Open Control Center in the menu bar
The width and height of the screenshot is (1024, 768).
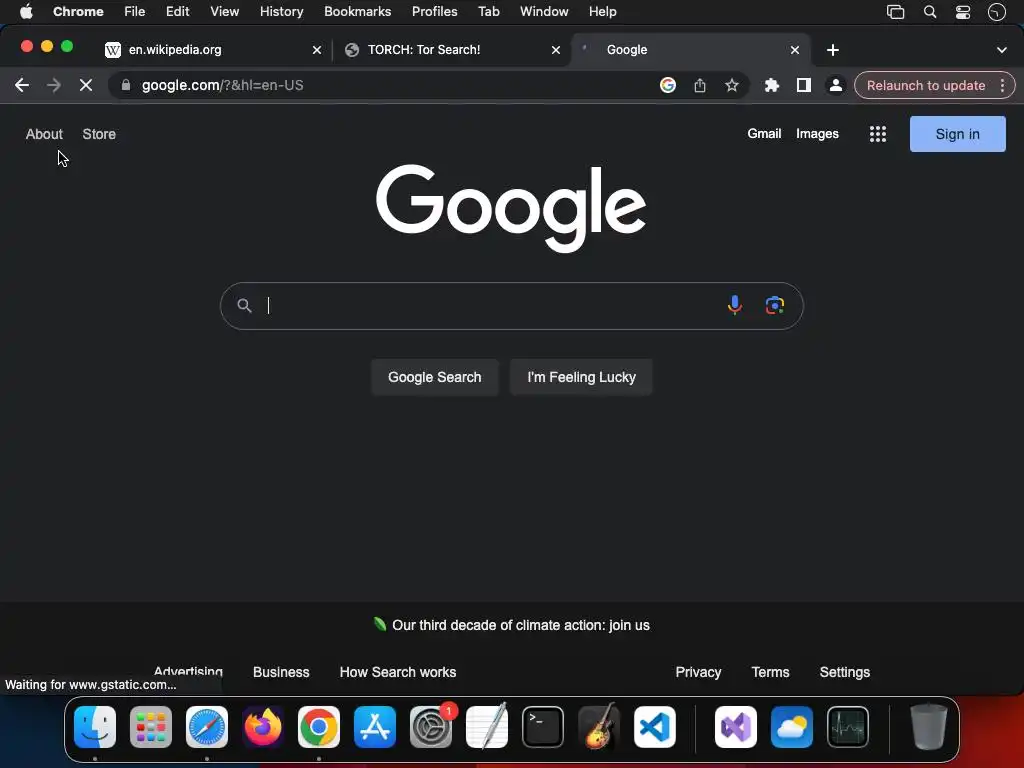click(x=963, y=12)
